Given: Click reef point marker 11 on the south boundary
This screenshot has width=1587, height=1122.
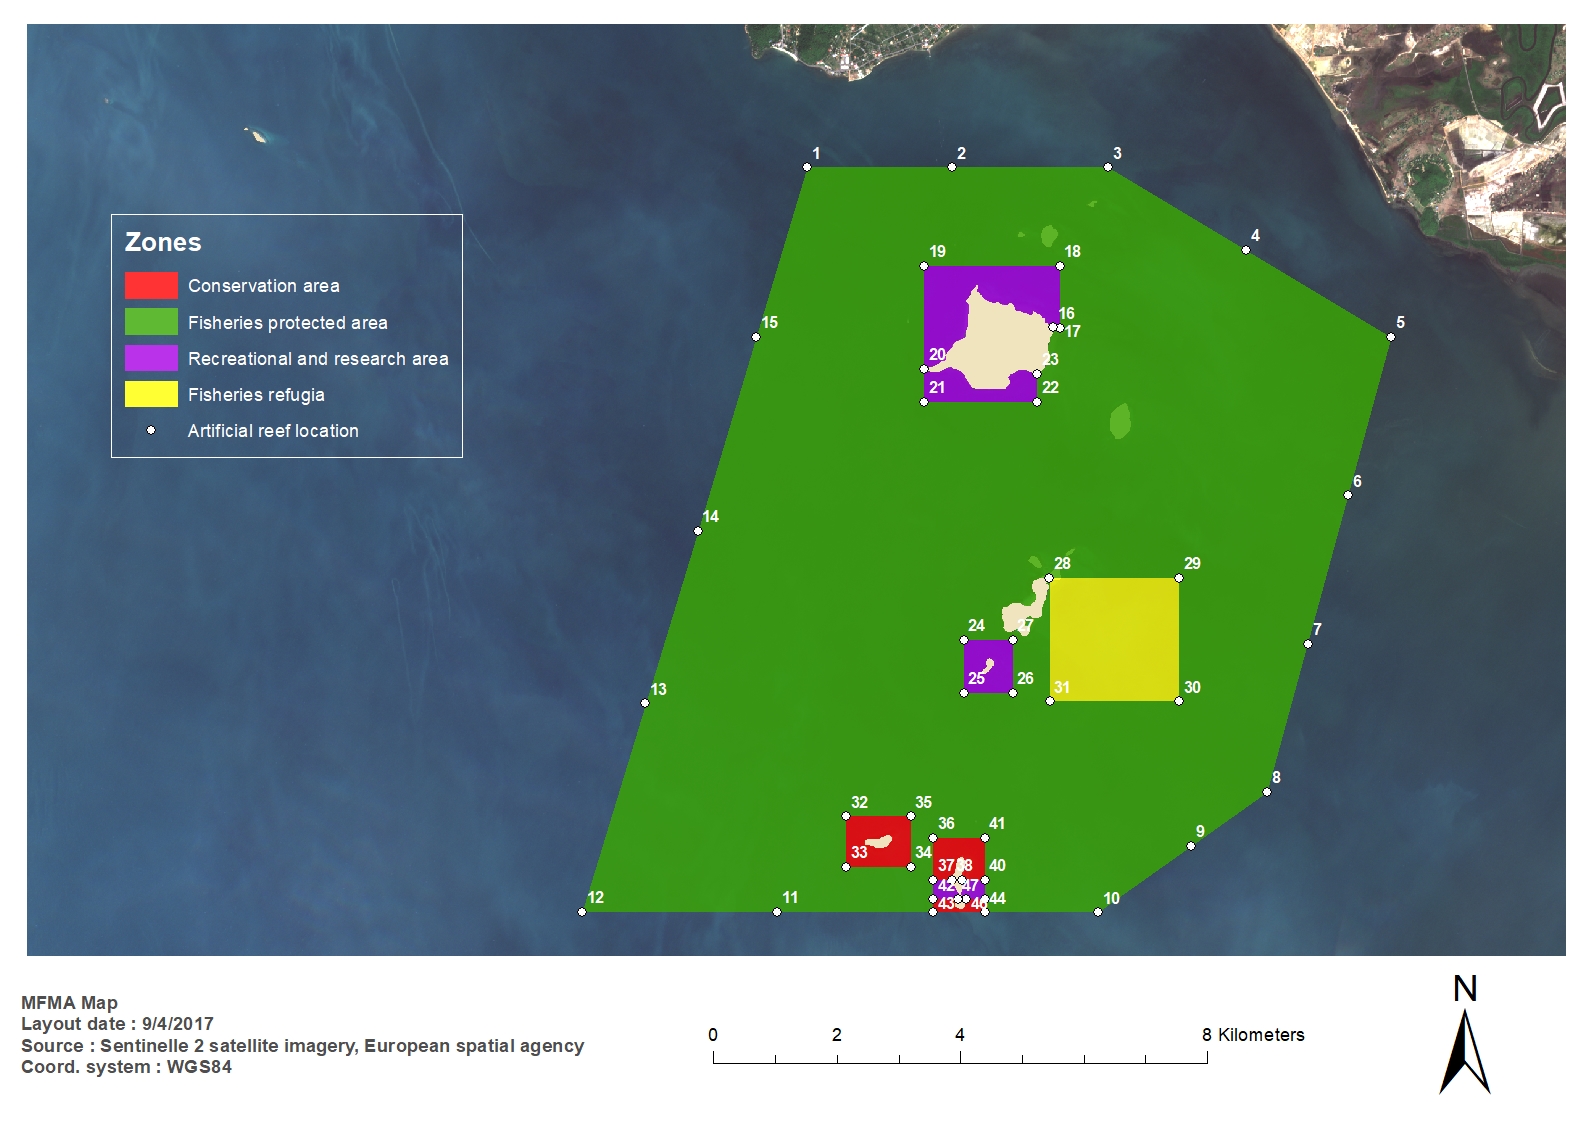Looking at the screenshot, I should pyautogui.click(x=777, y=912).
